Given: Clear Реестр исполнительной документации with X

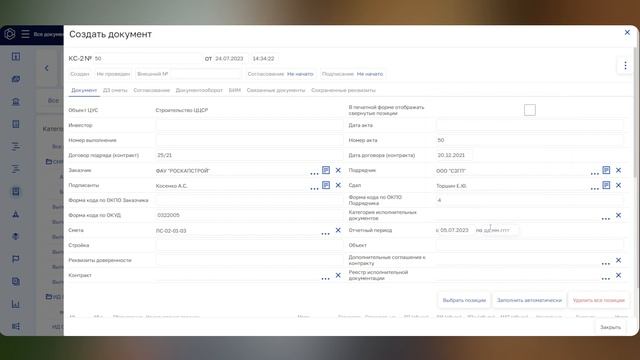Looking at the screenshot, I should tap(618, 275).
